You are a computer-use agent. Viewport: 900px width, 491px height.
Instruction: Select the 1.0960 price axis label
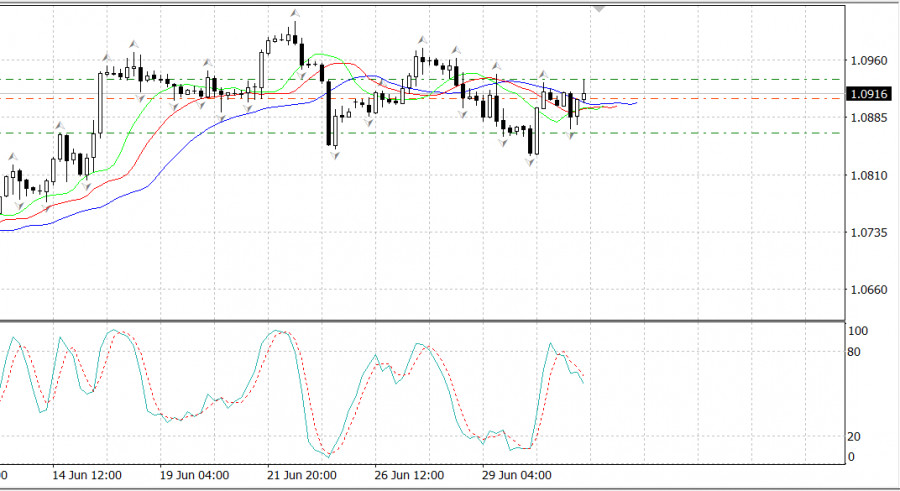pos(867,60)
